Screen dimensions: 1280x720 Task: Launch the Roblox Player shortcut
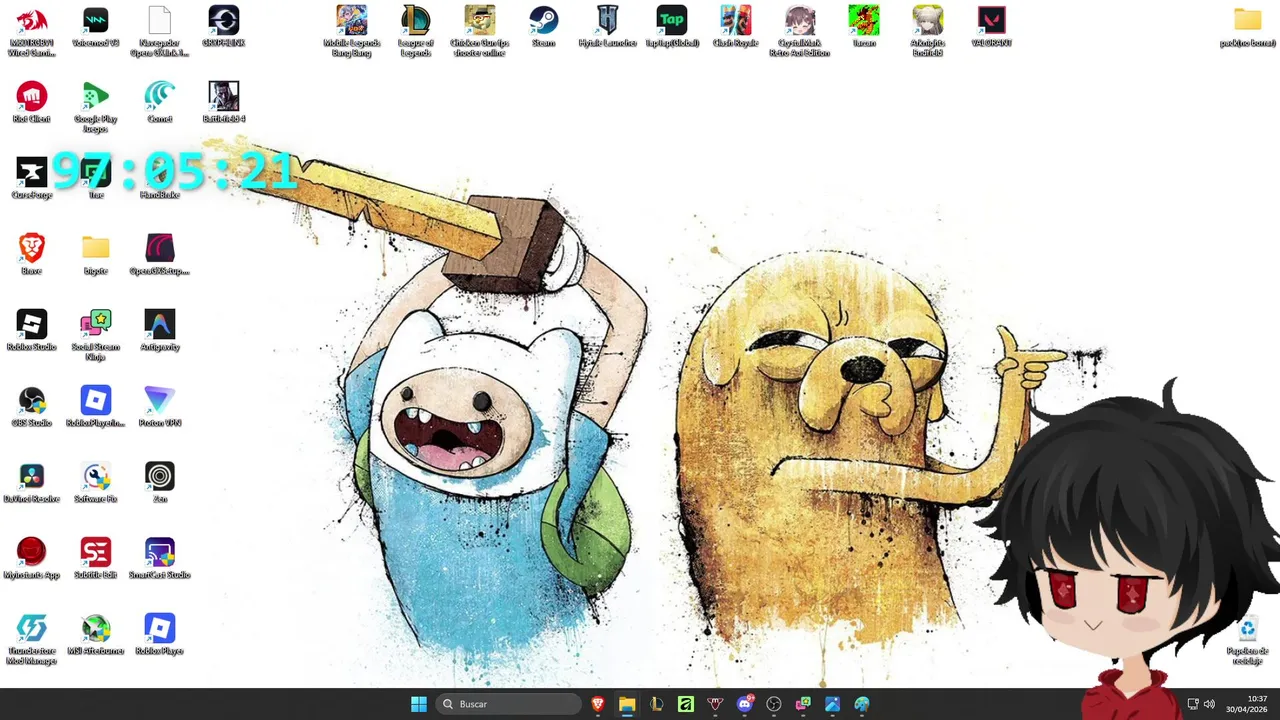[x=159, y=636]
